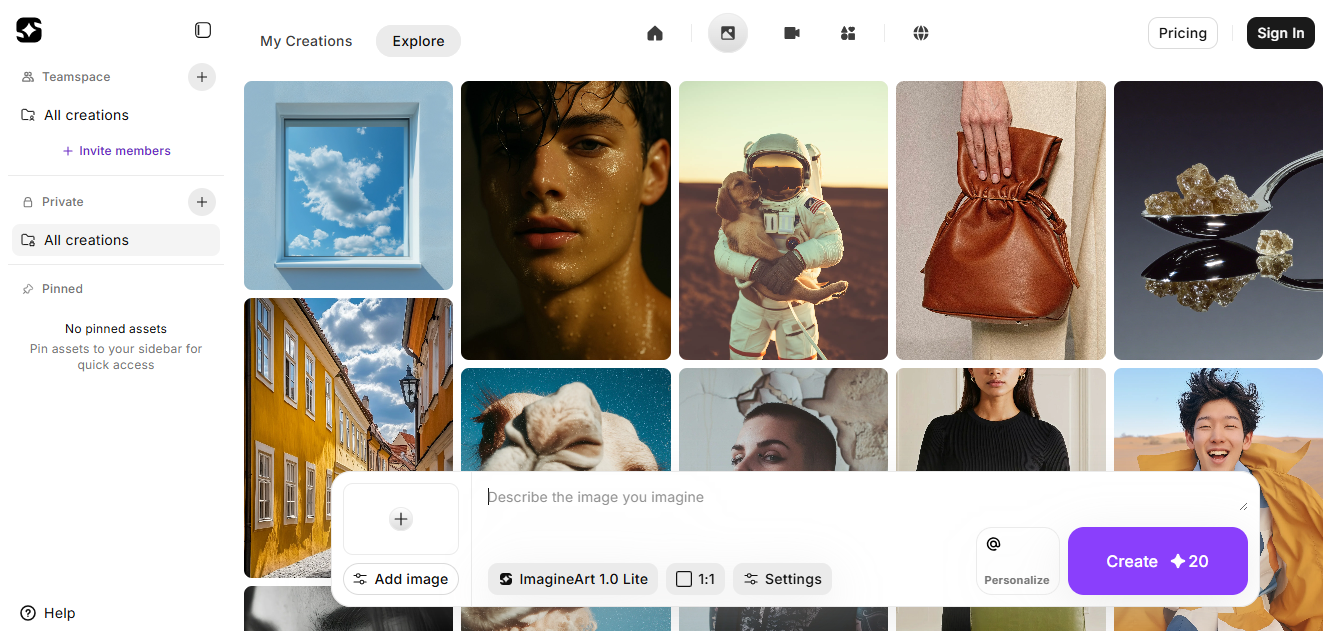Click the Personalize @ button

[x=1017, y=561]
